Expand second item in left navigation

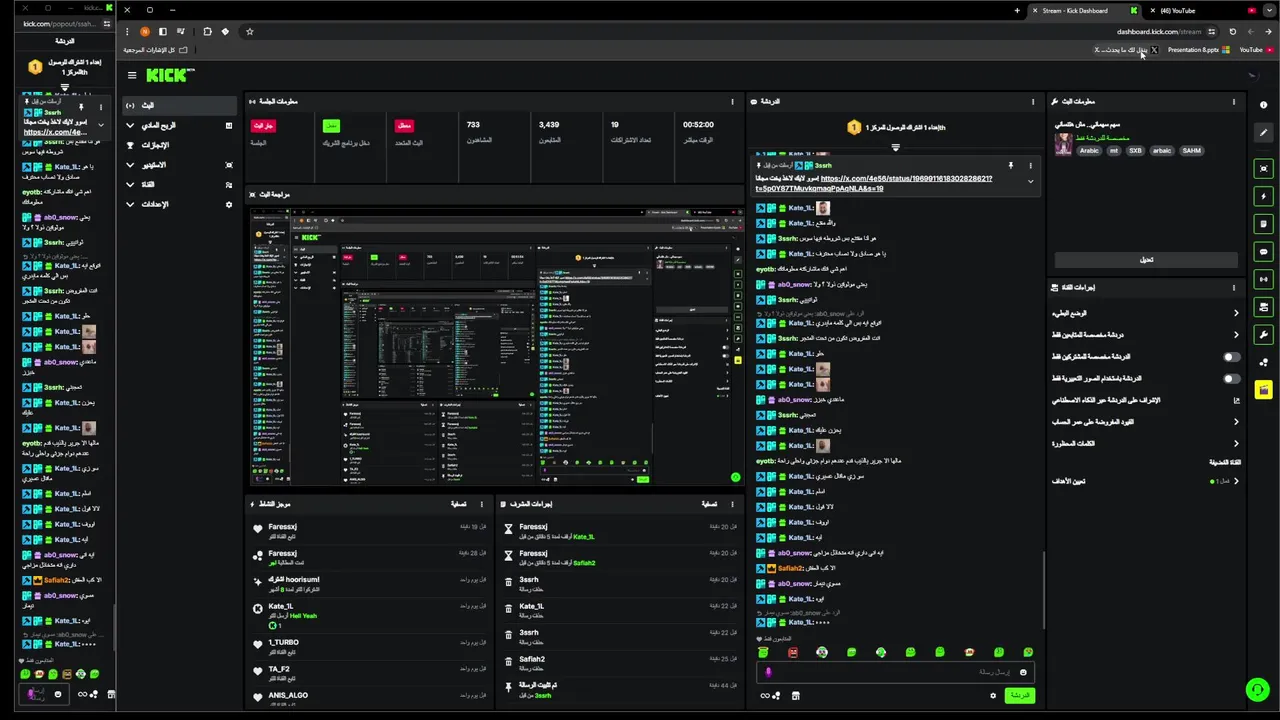(x=179, y=125)
